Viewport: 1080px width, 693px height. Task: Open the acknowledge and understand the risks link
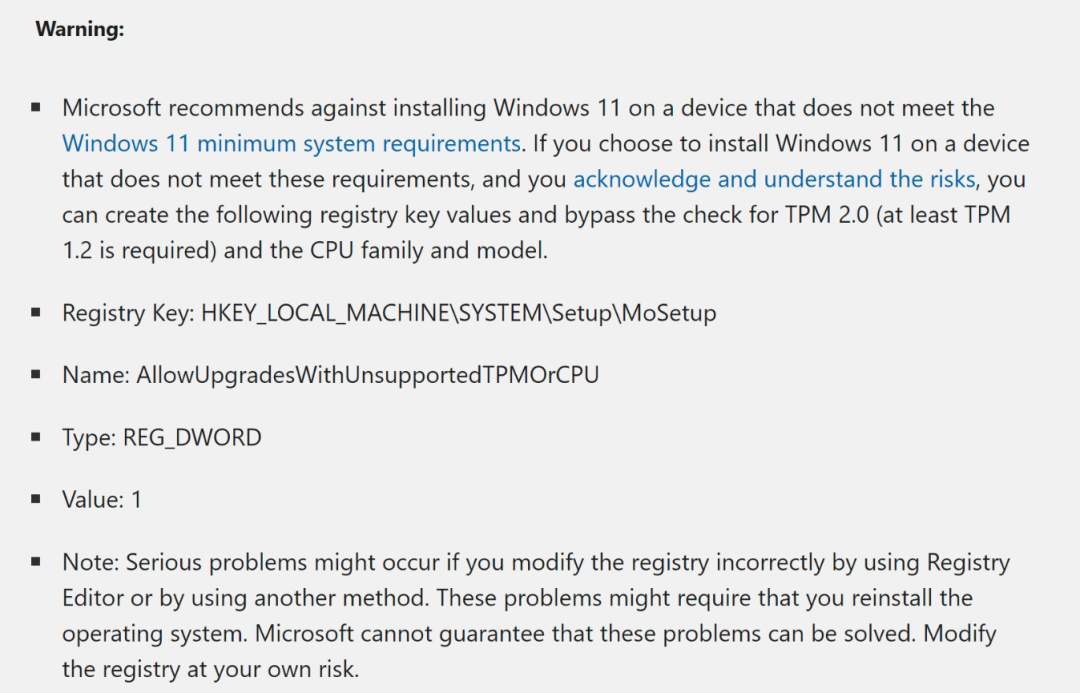point(774,179)
